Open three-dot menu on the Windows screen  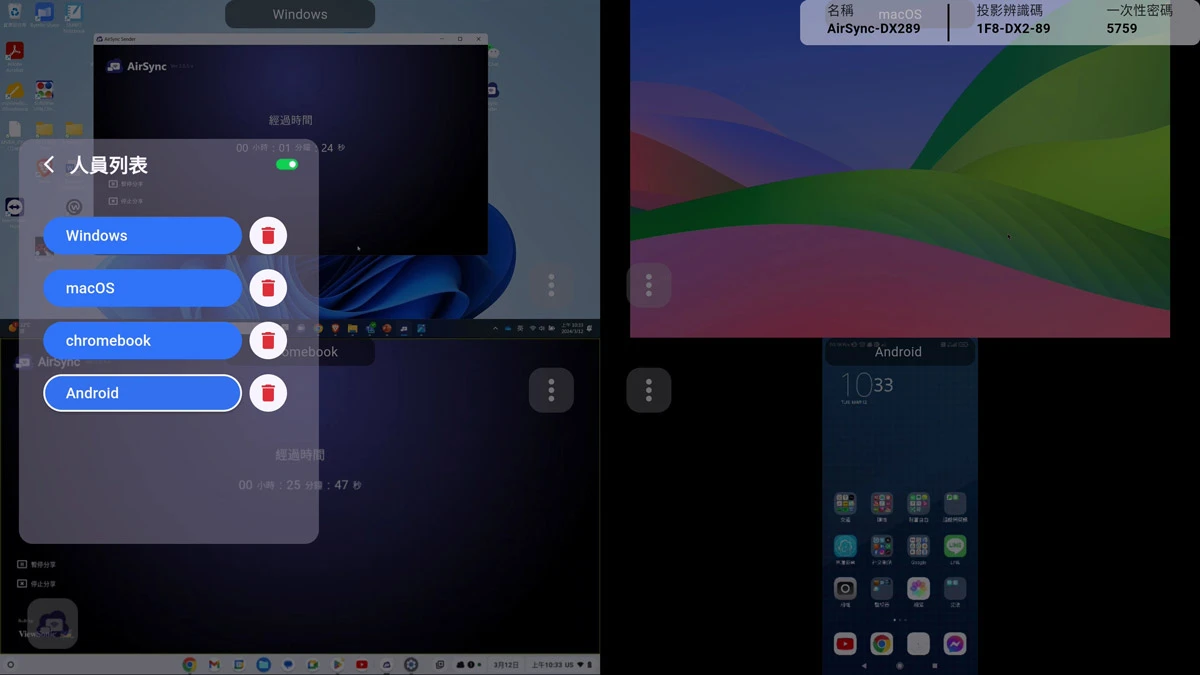[x=551, y=286]
